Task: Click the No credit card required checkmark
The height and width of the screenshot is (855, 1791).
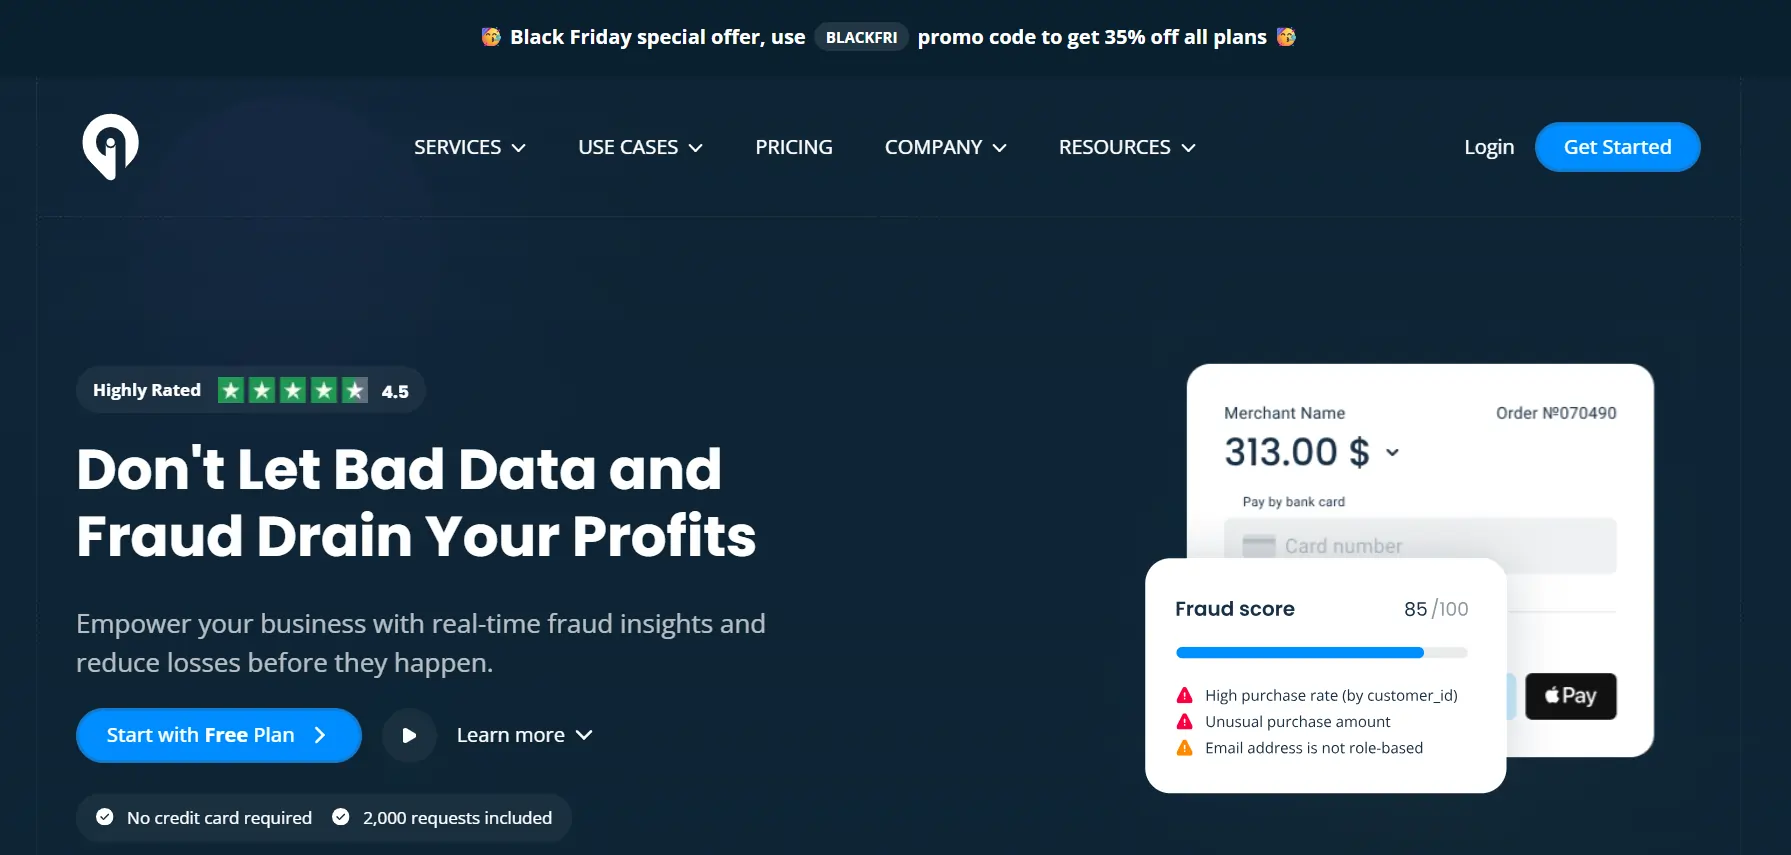Action: [105, 817]
